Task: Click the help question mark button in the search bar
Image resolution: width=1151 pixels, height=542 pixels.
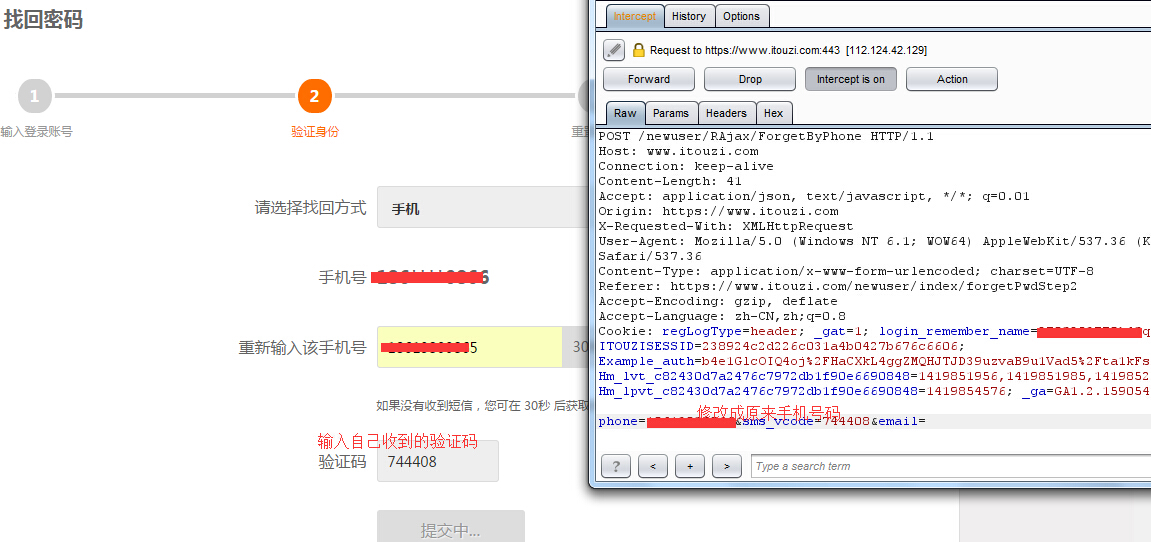Action: pos(616,466)
